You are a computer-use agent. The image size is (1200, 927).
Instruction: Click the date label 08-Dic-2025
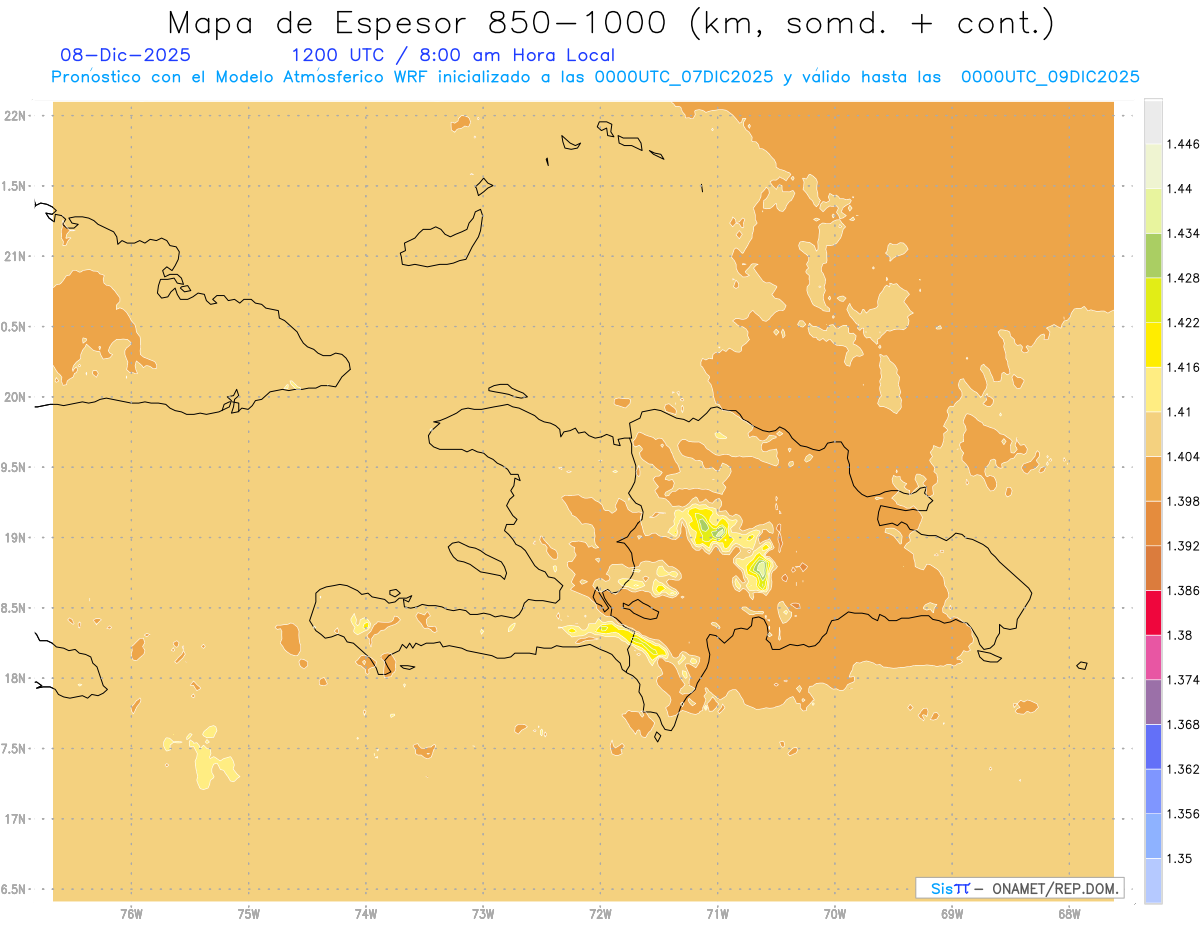tap(126, 55)
